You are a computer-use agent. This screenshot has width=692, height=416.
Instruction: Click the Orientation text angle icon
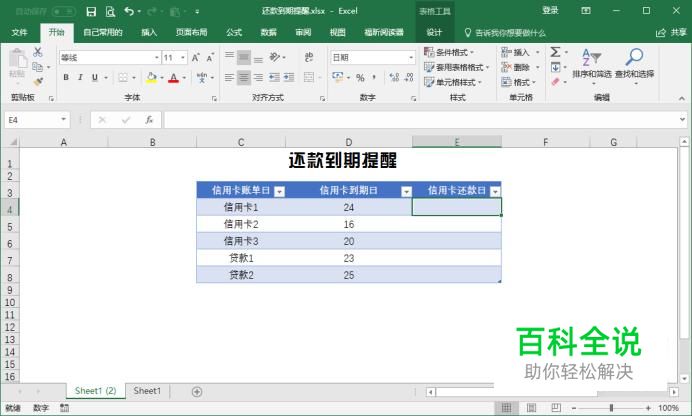(275, 56)
